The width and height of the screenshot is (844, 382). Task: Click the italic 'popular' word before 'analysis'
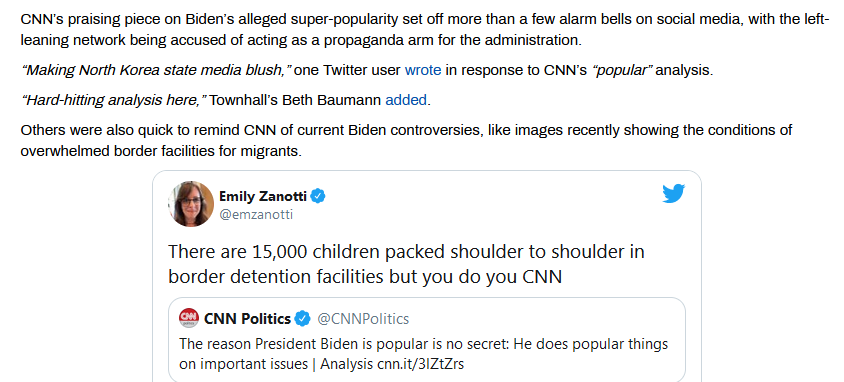(x=622, y=70)
